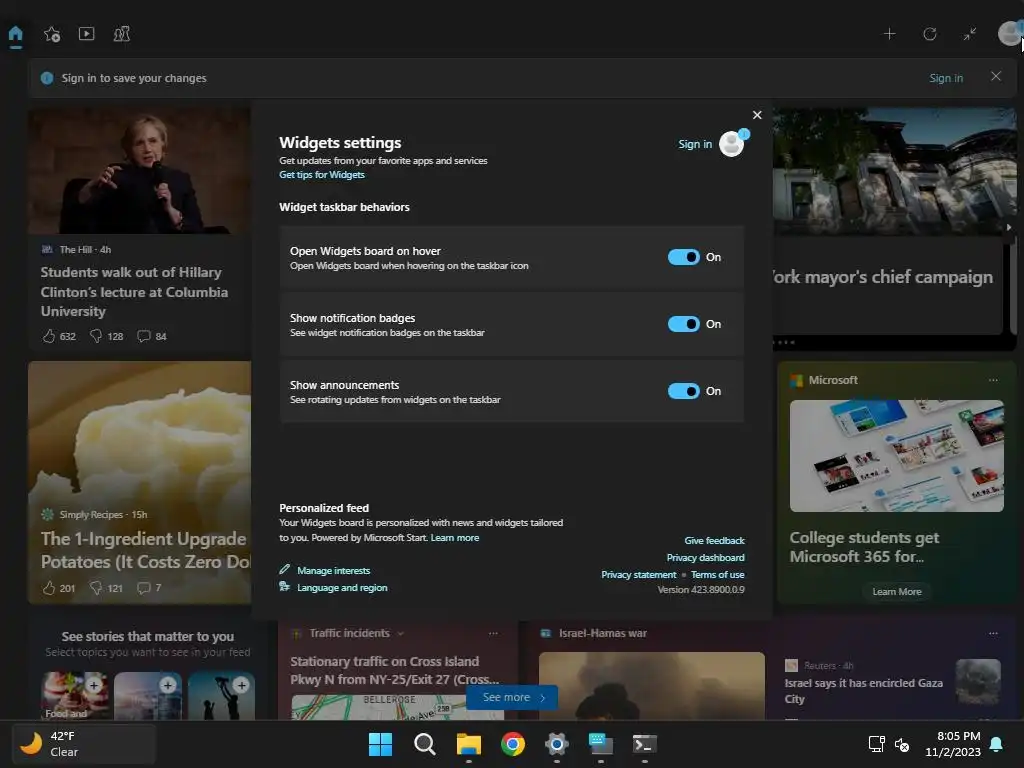Open the Home feed tab icon
This screenshot has width=1024, height=768.
(16, 34)
